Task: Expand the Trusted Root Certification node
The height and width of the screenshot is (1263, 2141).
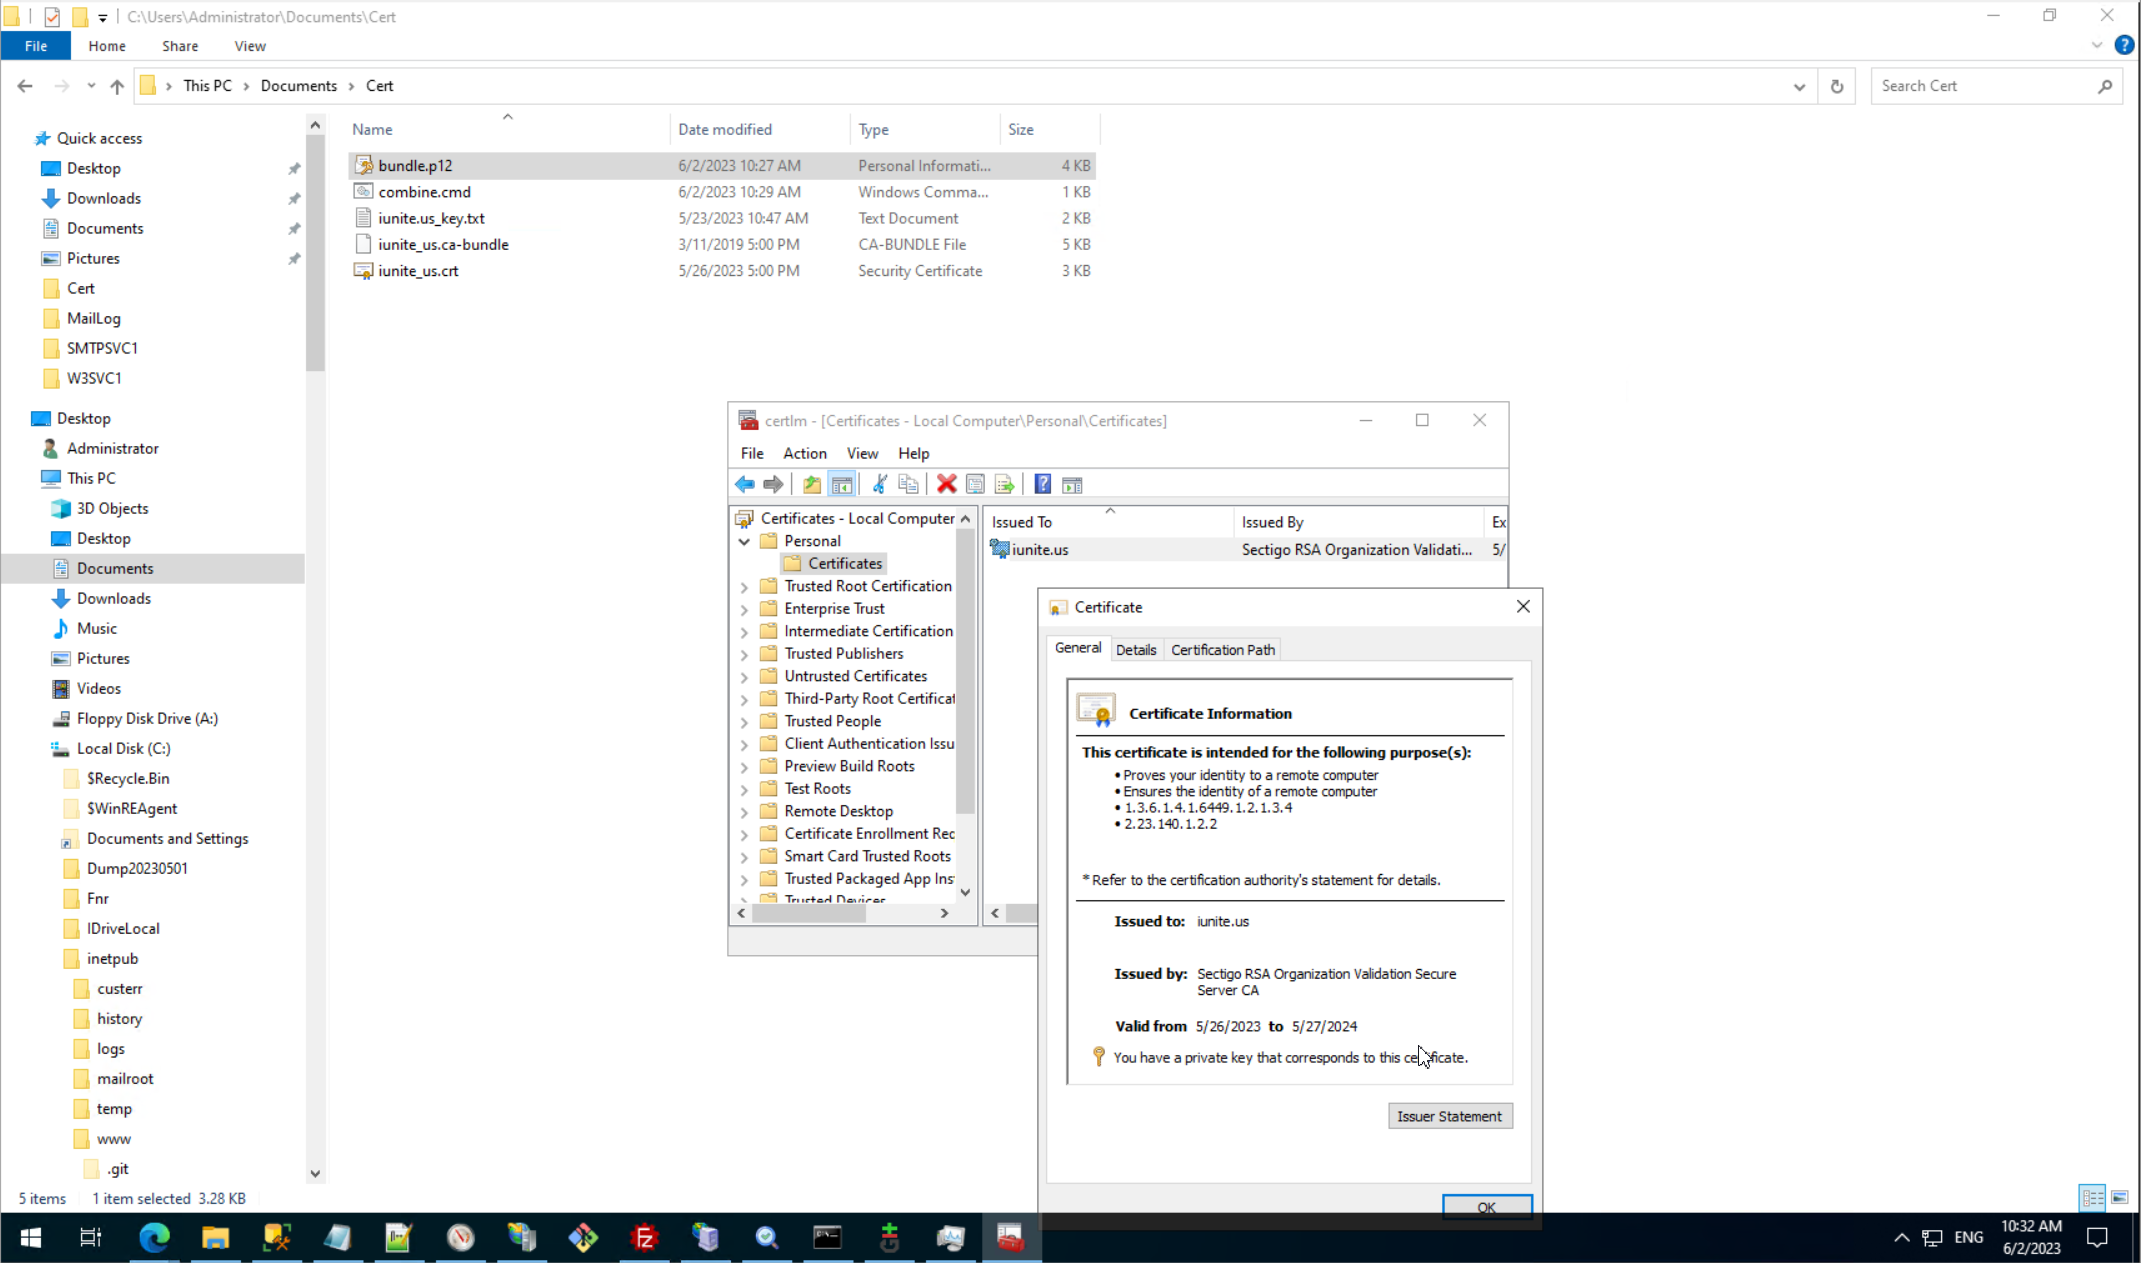Action: (x=744, y=587)
